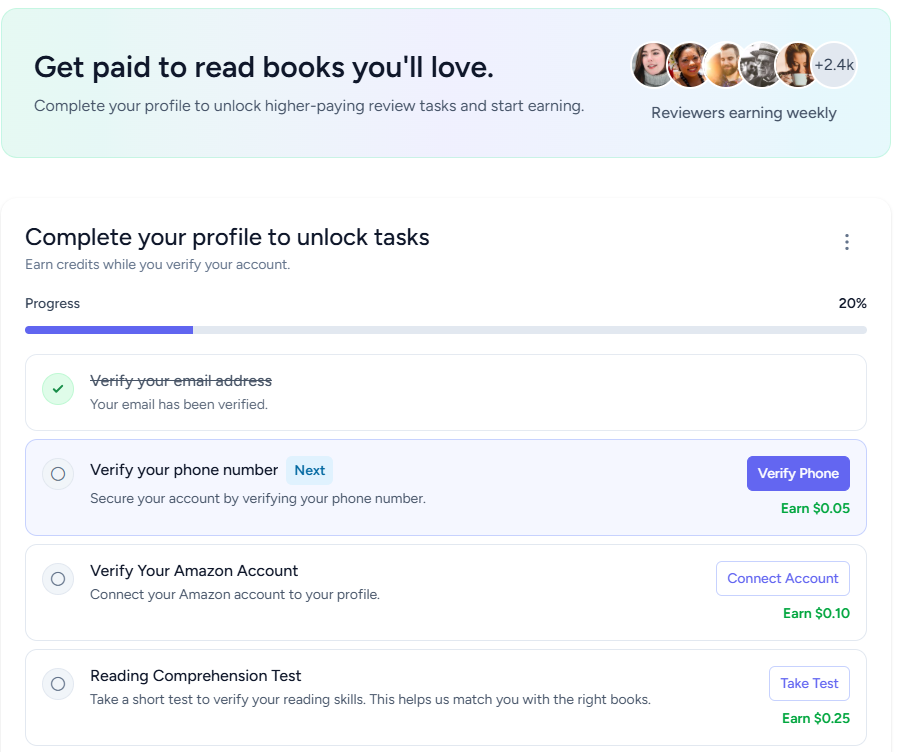
Task: Click the green checkmark on the verified email task
Action: click(57, 389)
